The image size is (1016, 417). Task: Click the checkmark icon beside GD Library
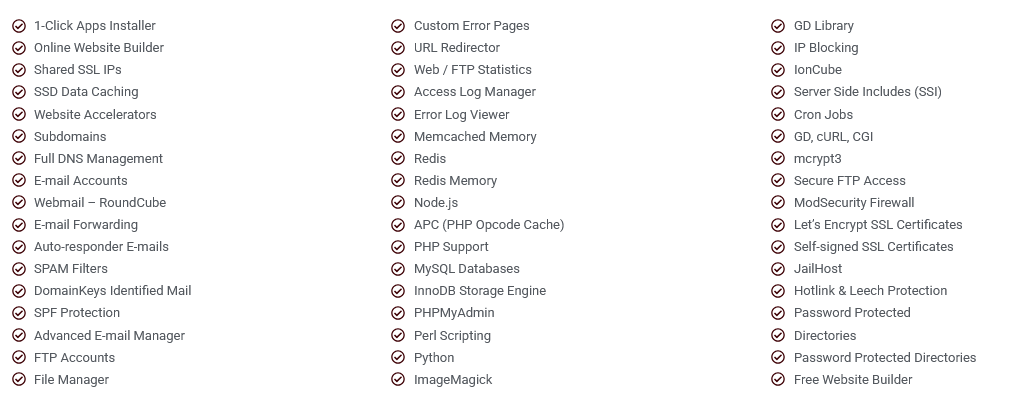coord(778,26)
